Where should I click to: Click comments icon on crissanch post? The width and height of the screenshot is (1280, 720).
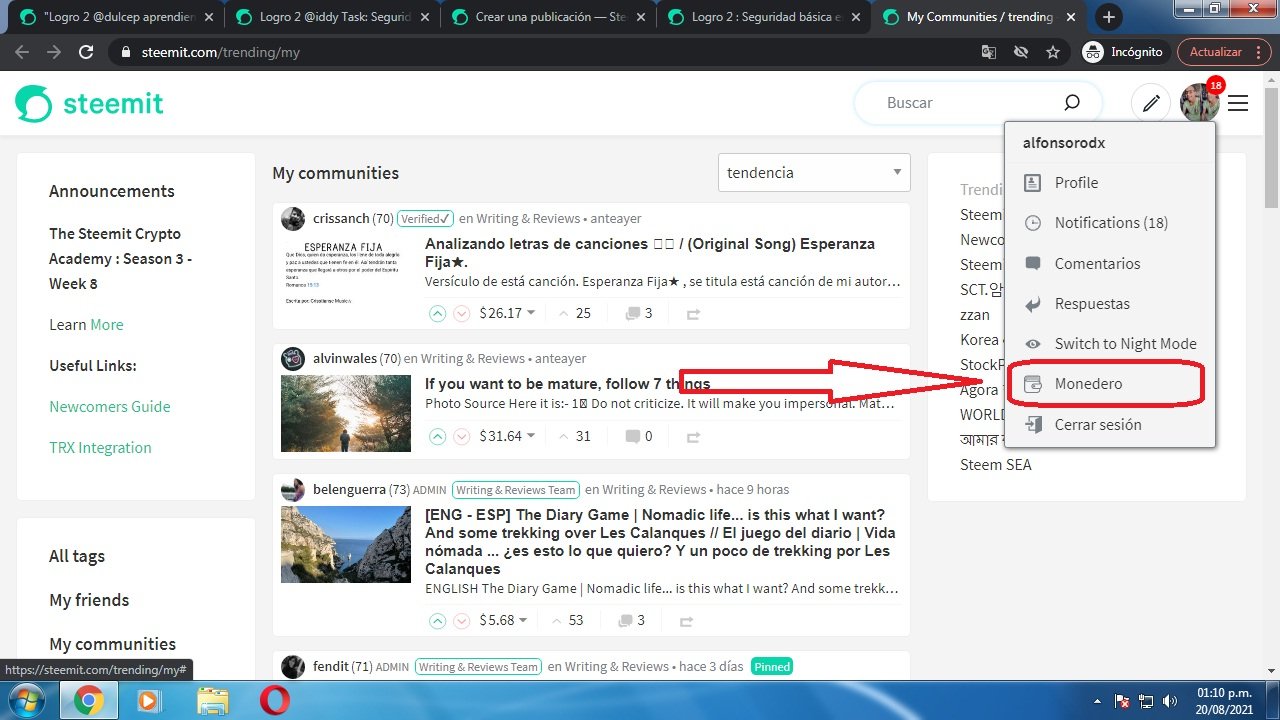tap(632, 313)
